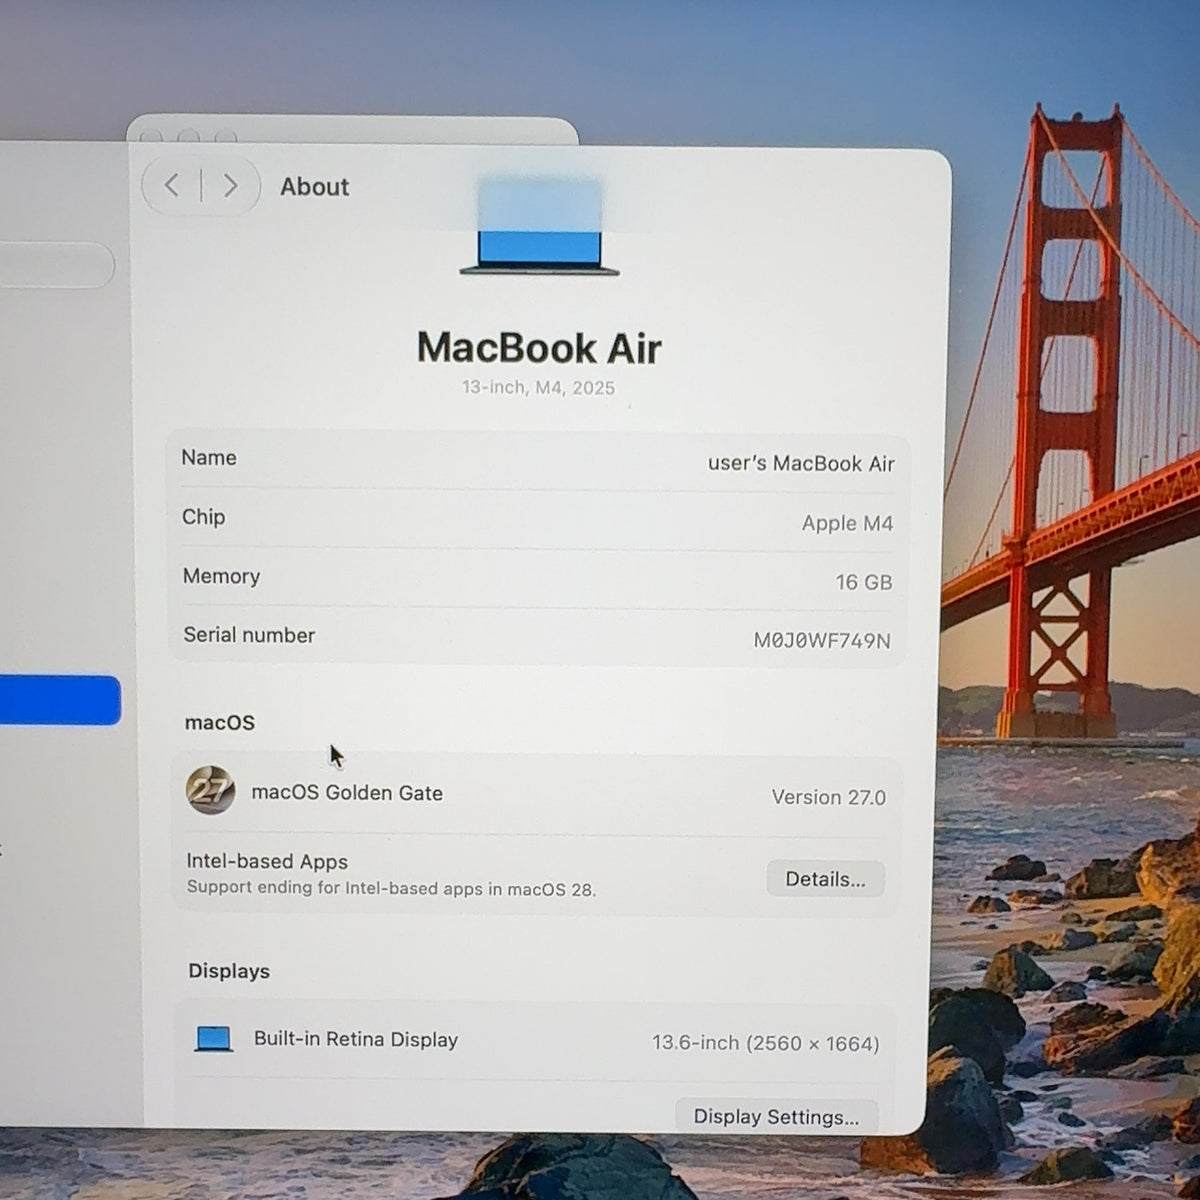Image resolution: width=1200 pixels, height=1200 pixels.
Task: Click the "Intel-based Apps" label
Action: 267,861
